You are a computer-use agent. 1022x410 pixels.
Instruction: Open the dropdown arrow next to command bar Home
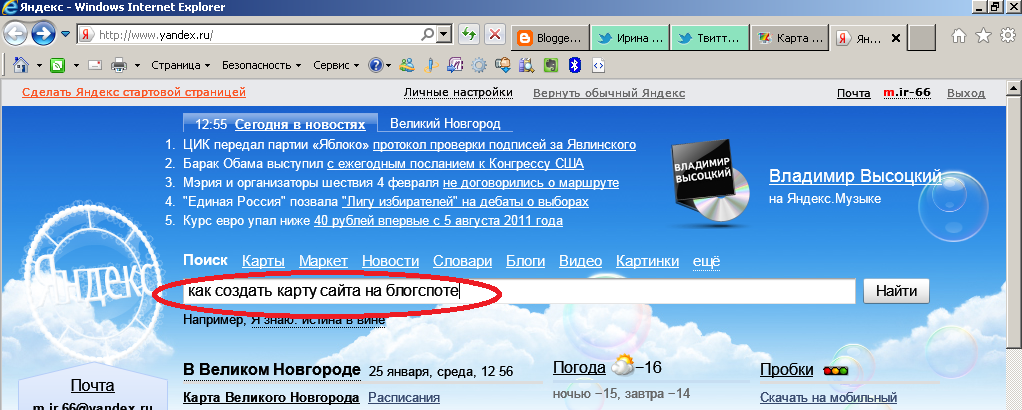(x=39, y=66)
